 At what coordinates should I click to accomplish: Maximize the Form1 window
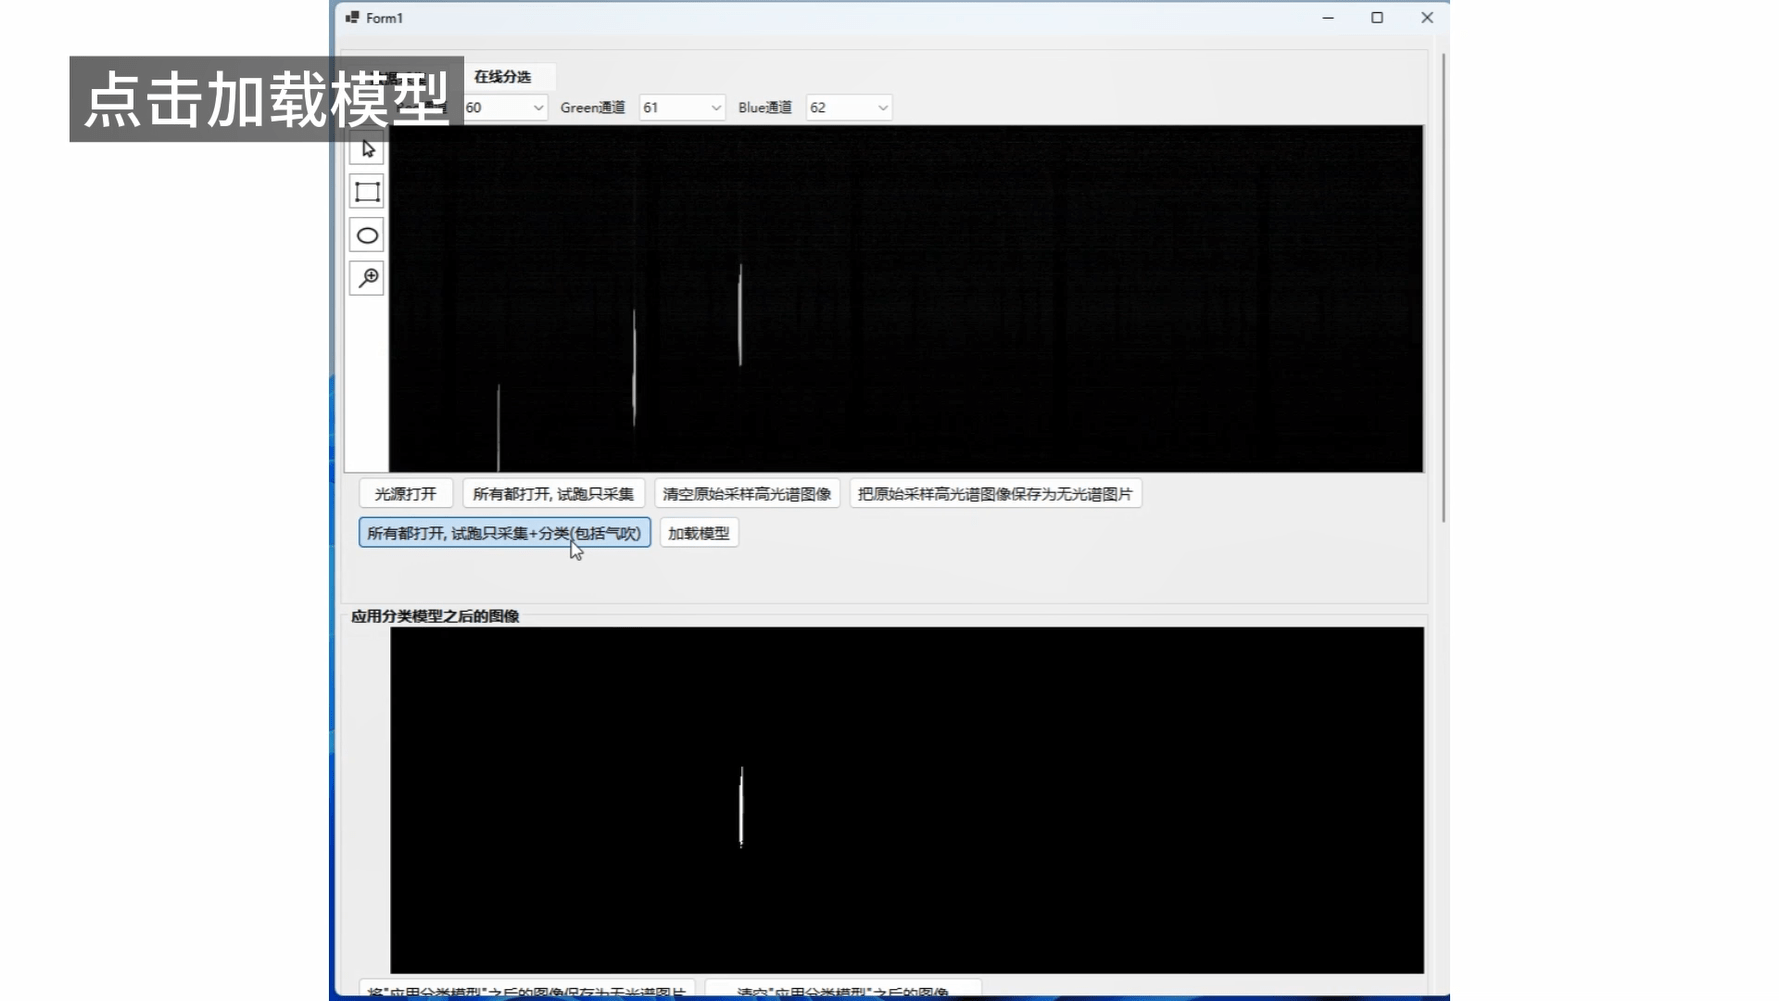[x=1377, y=18]
